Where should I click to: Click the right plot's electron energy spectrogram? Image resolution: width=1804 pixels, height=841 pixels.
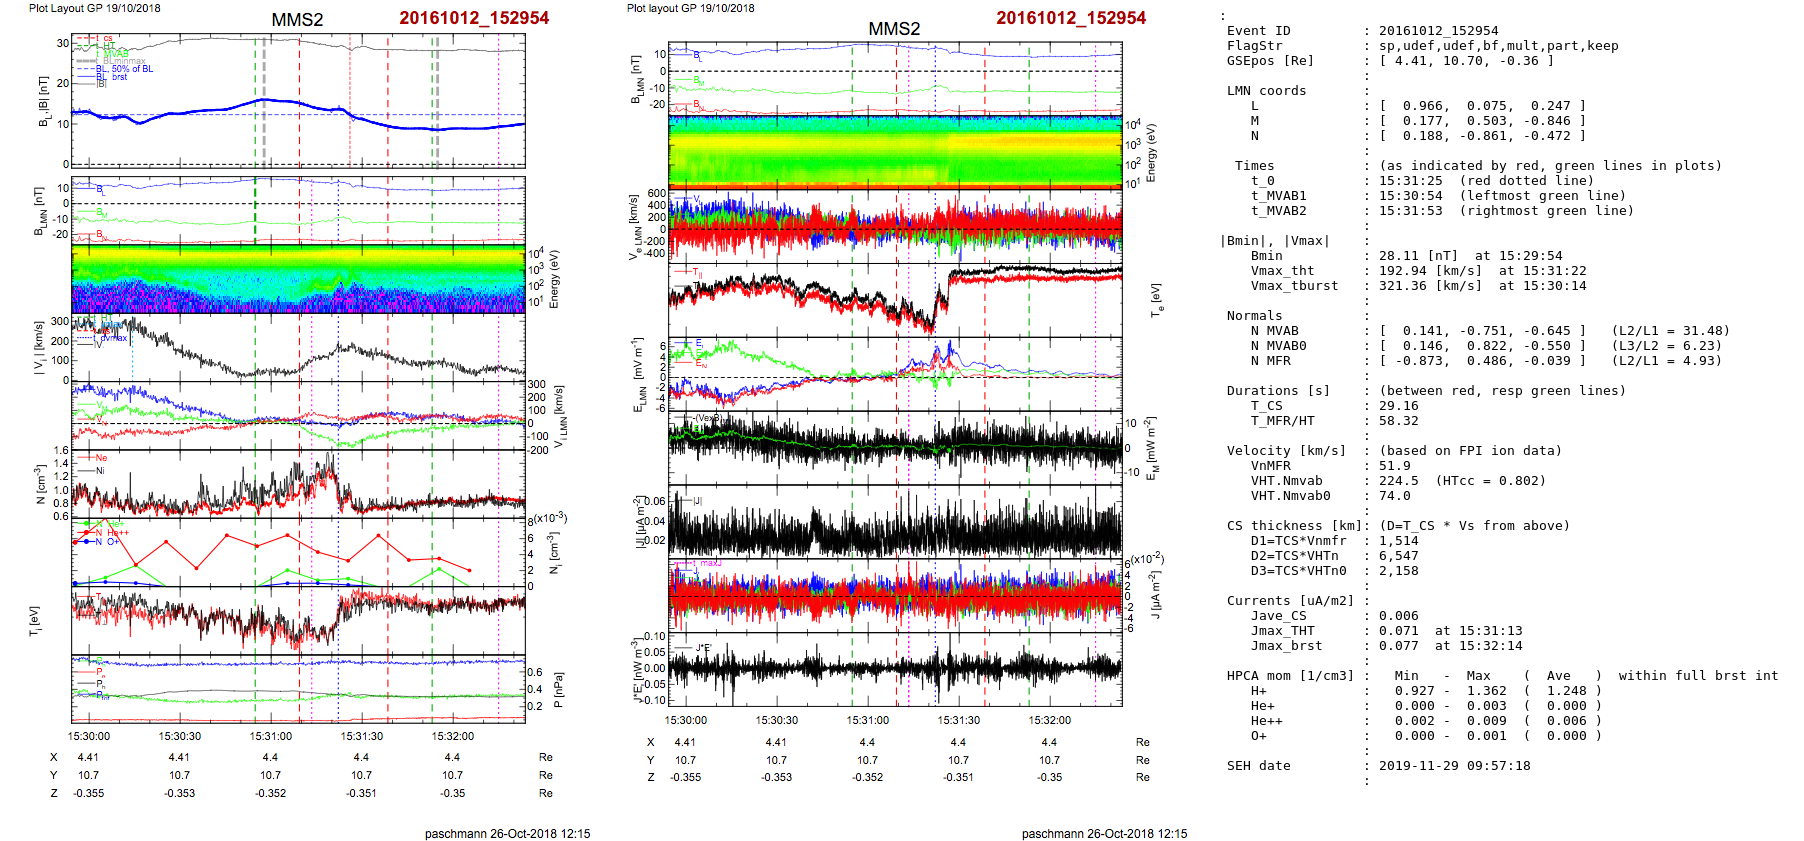(x=895, y=151)
